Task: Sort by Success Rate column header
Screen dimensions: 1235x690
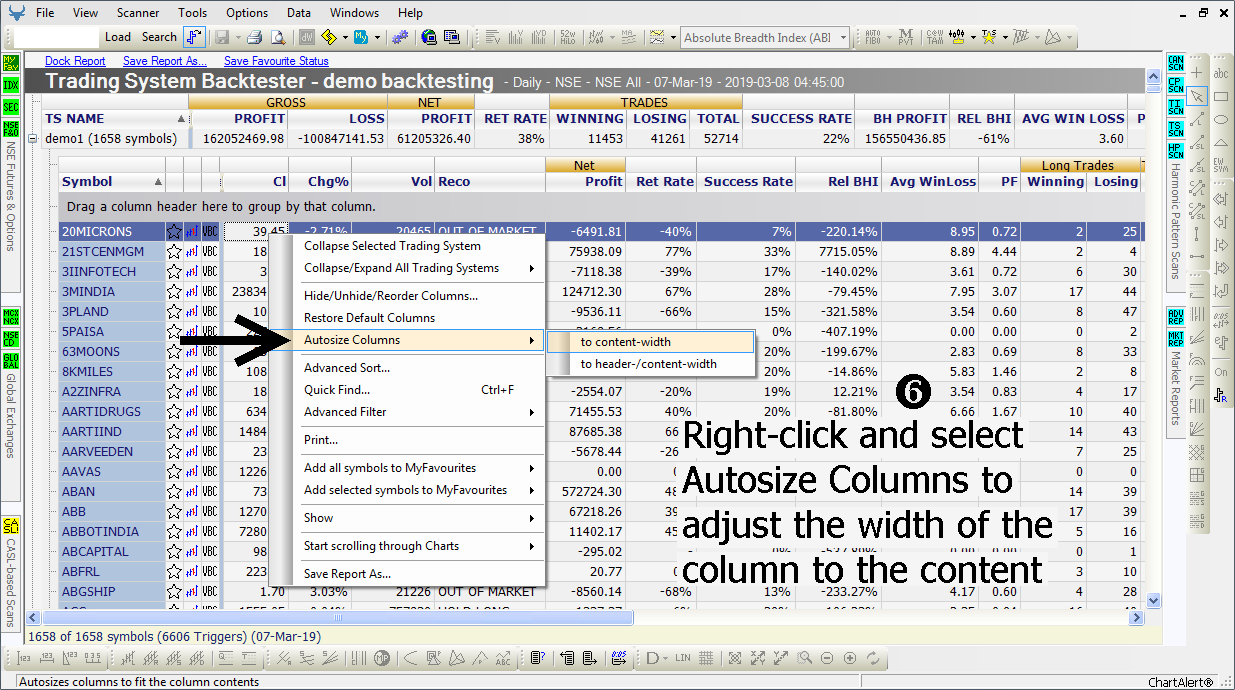Action: point(748,182)
